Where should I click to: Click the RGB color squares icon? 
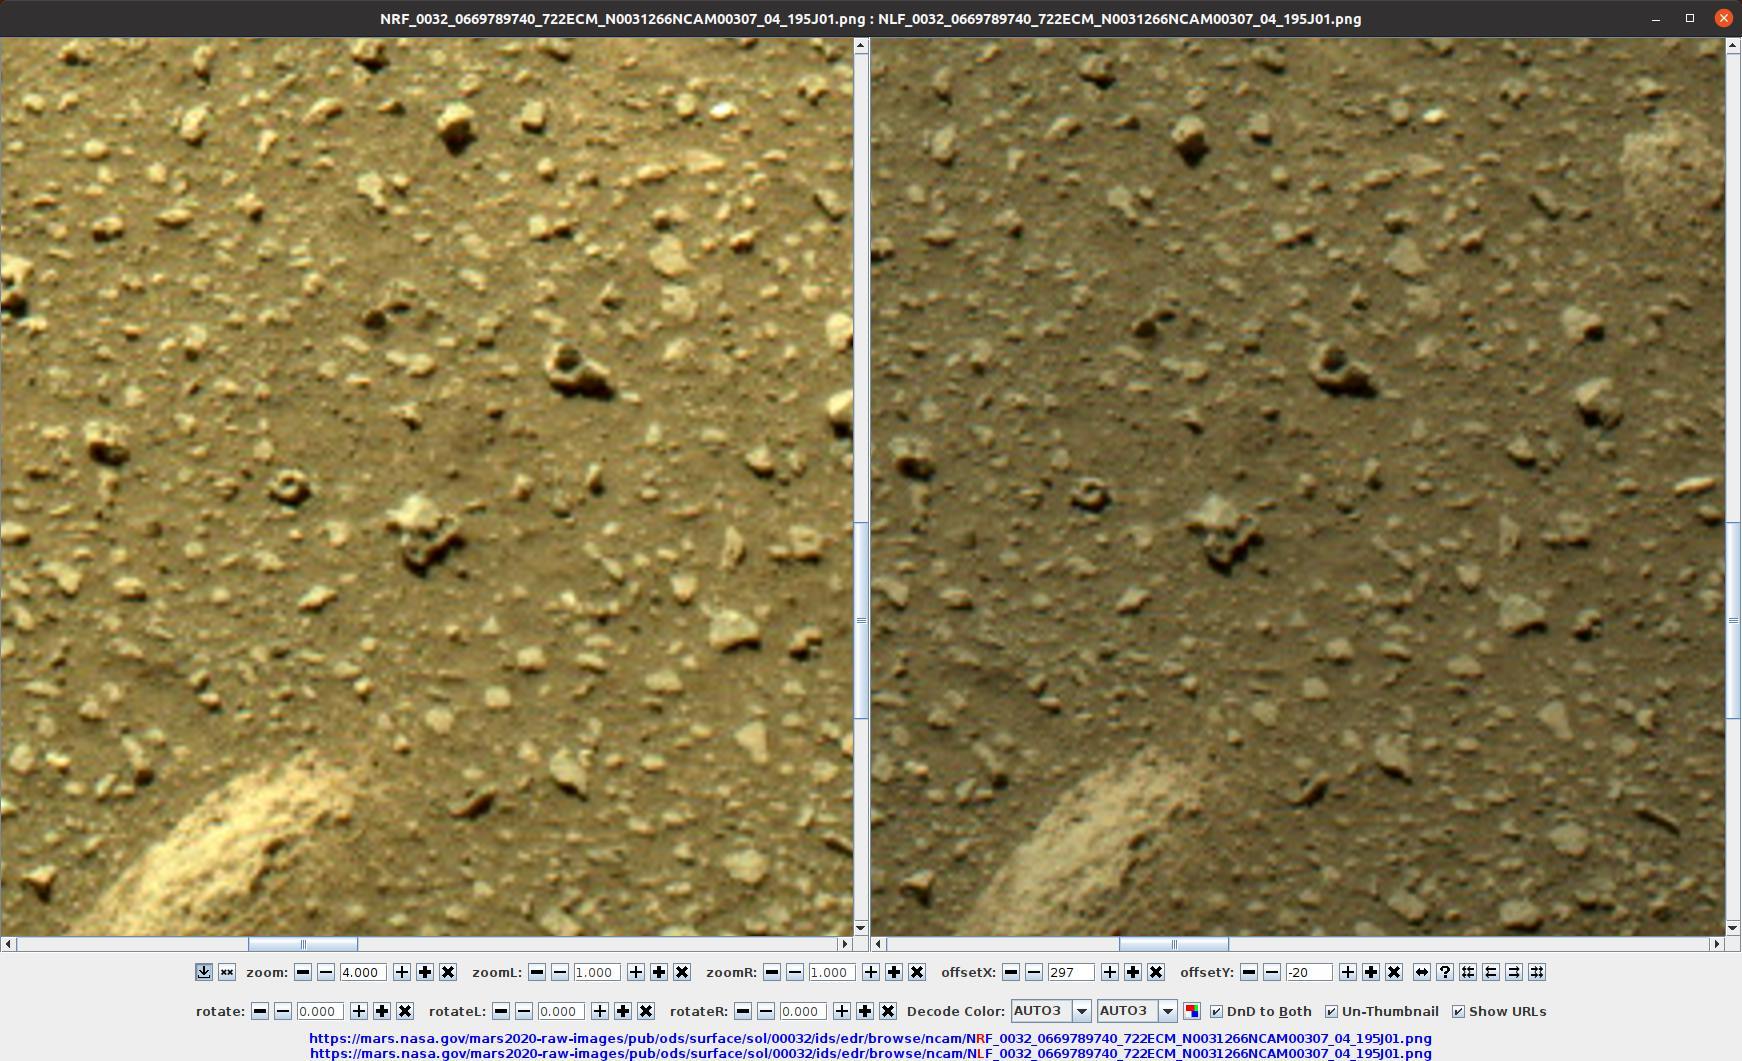[x=1191, y=1011]
